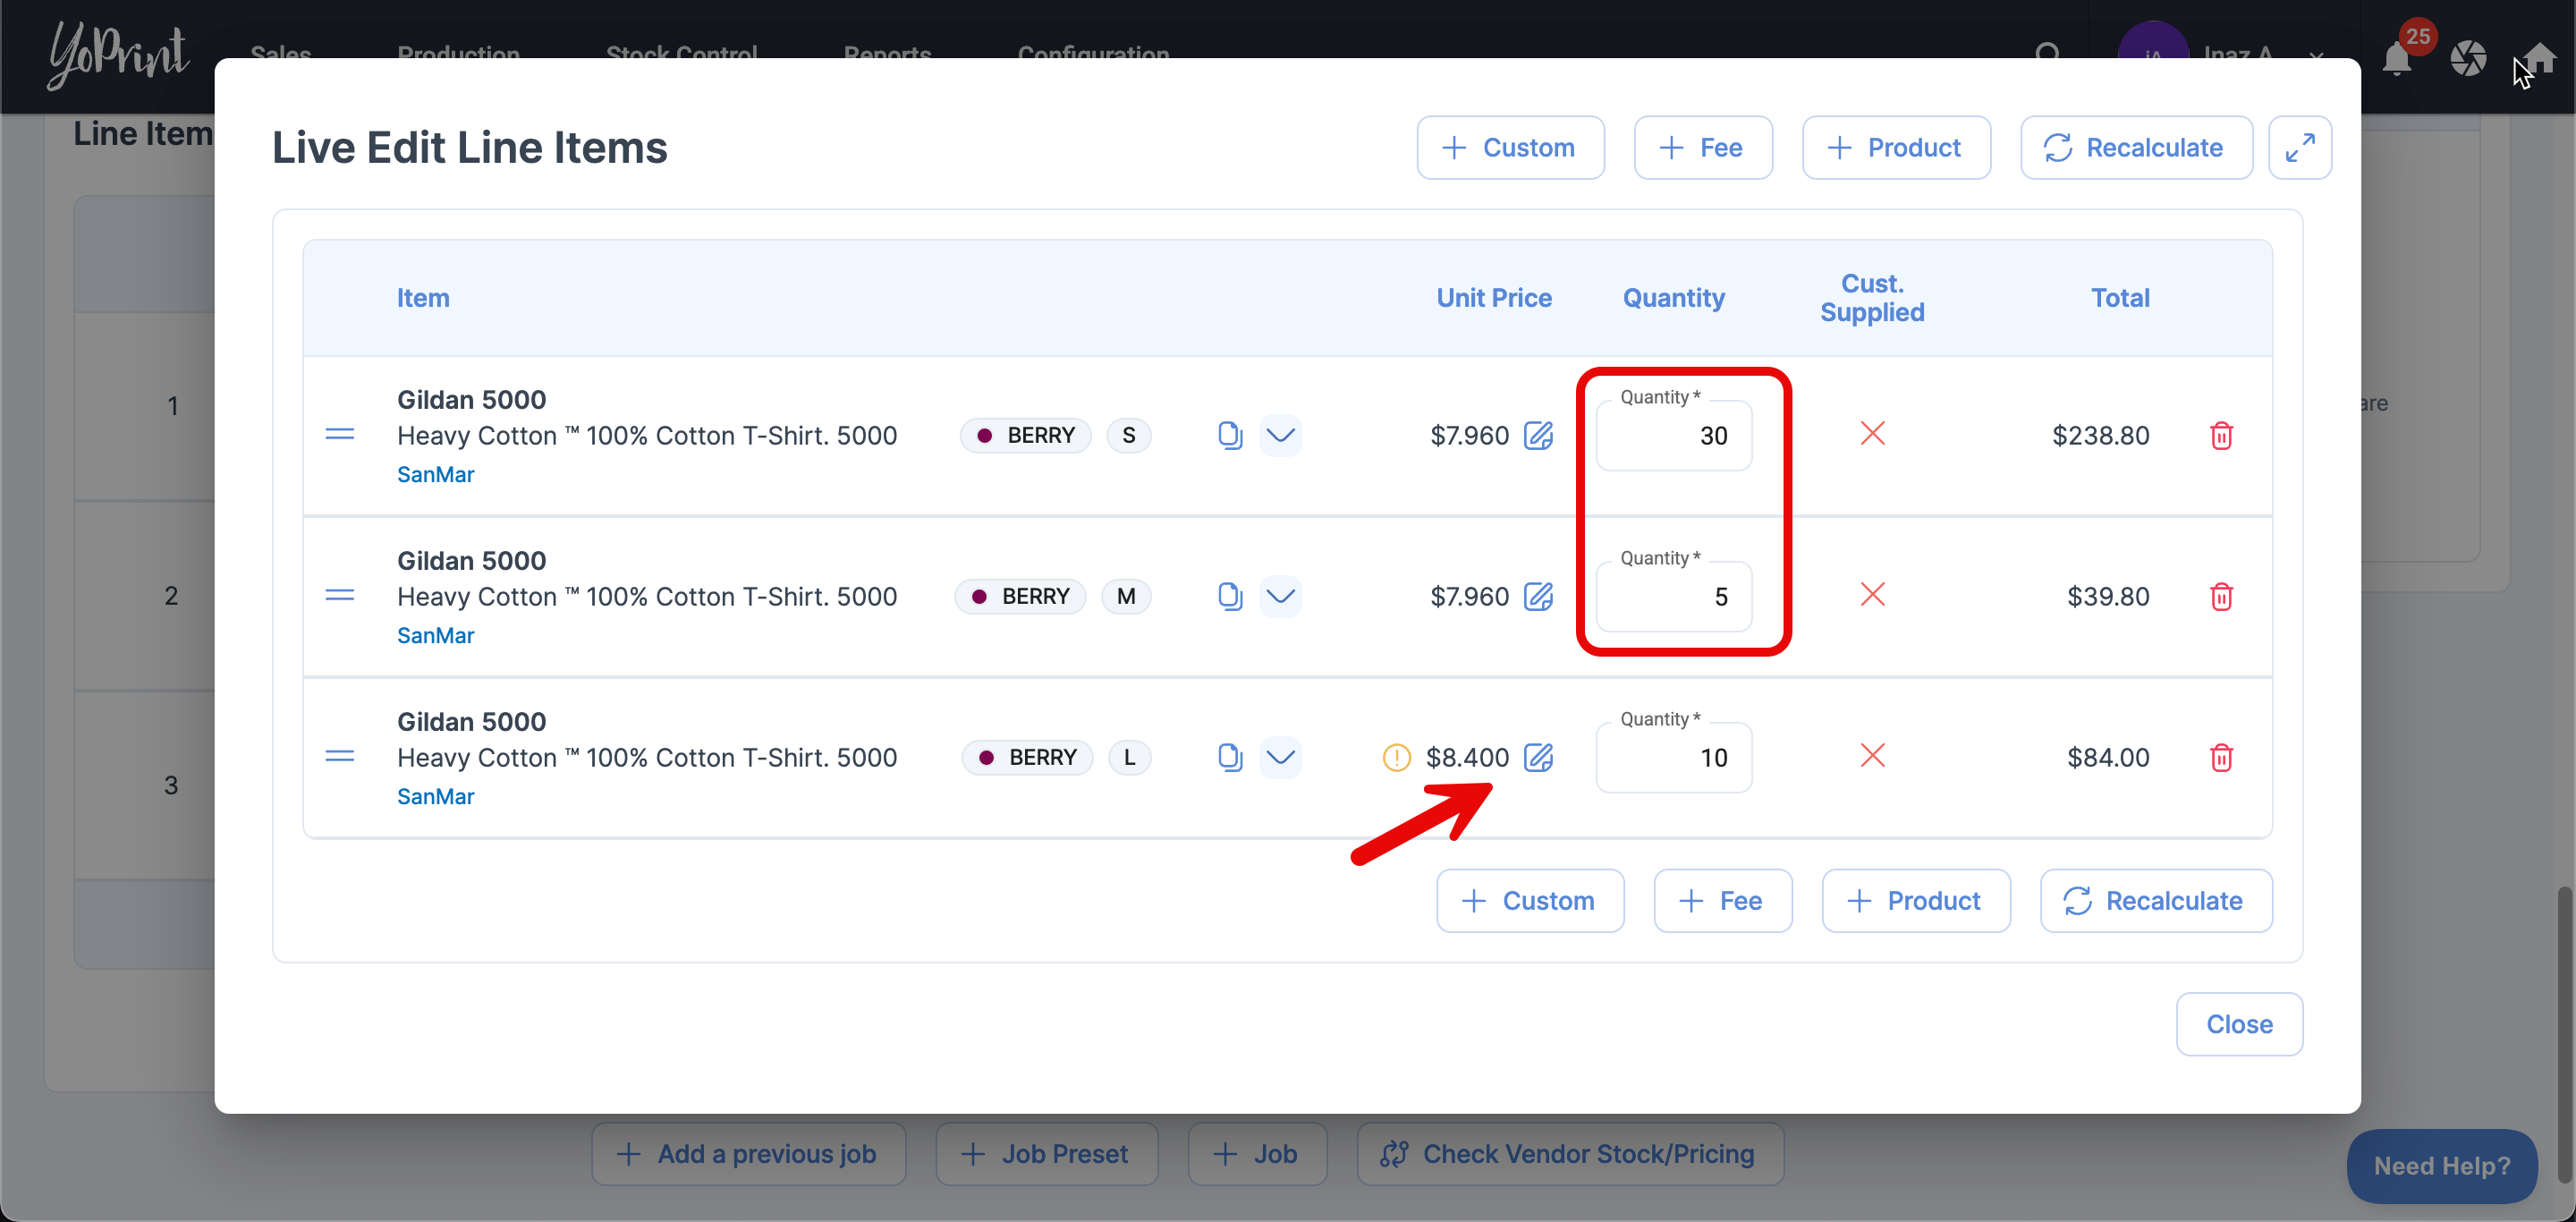Screen dimensions: 2576x1222
Task: Duplicate the BERRY L line item
Action: tap(1230, 757)
